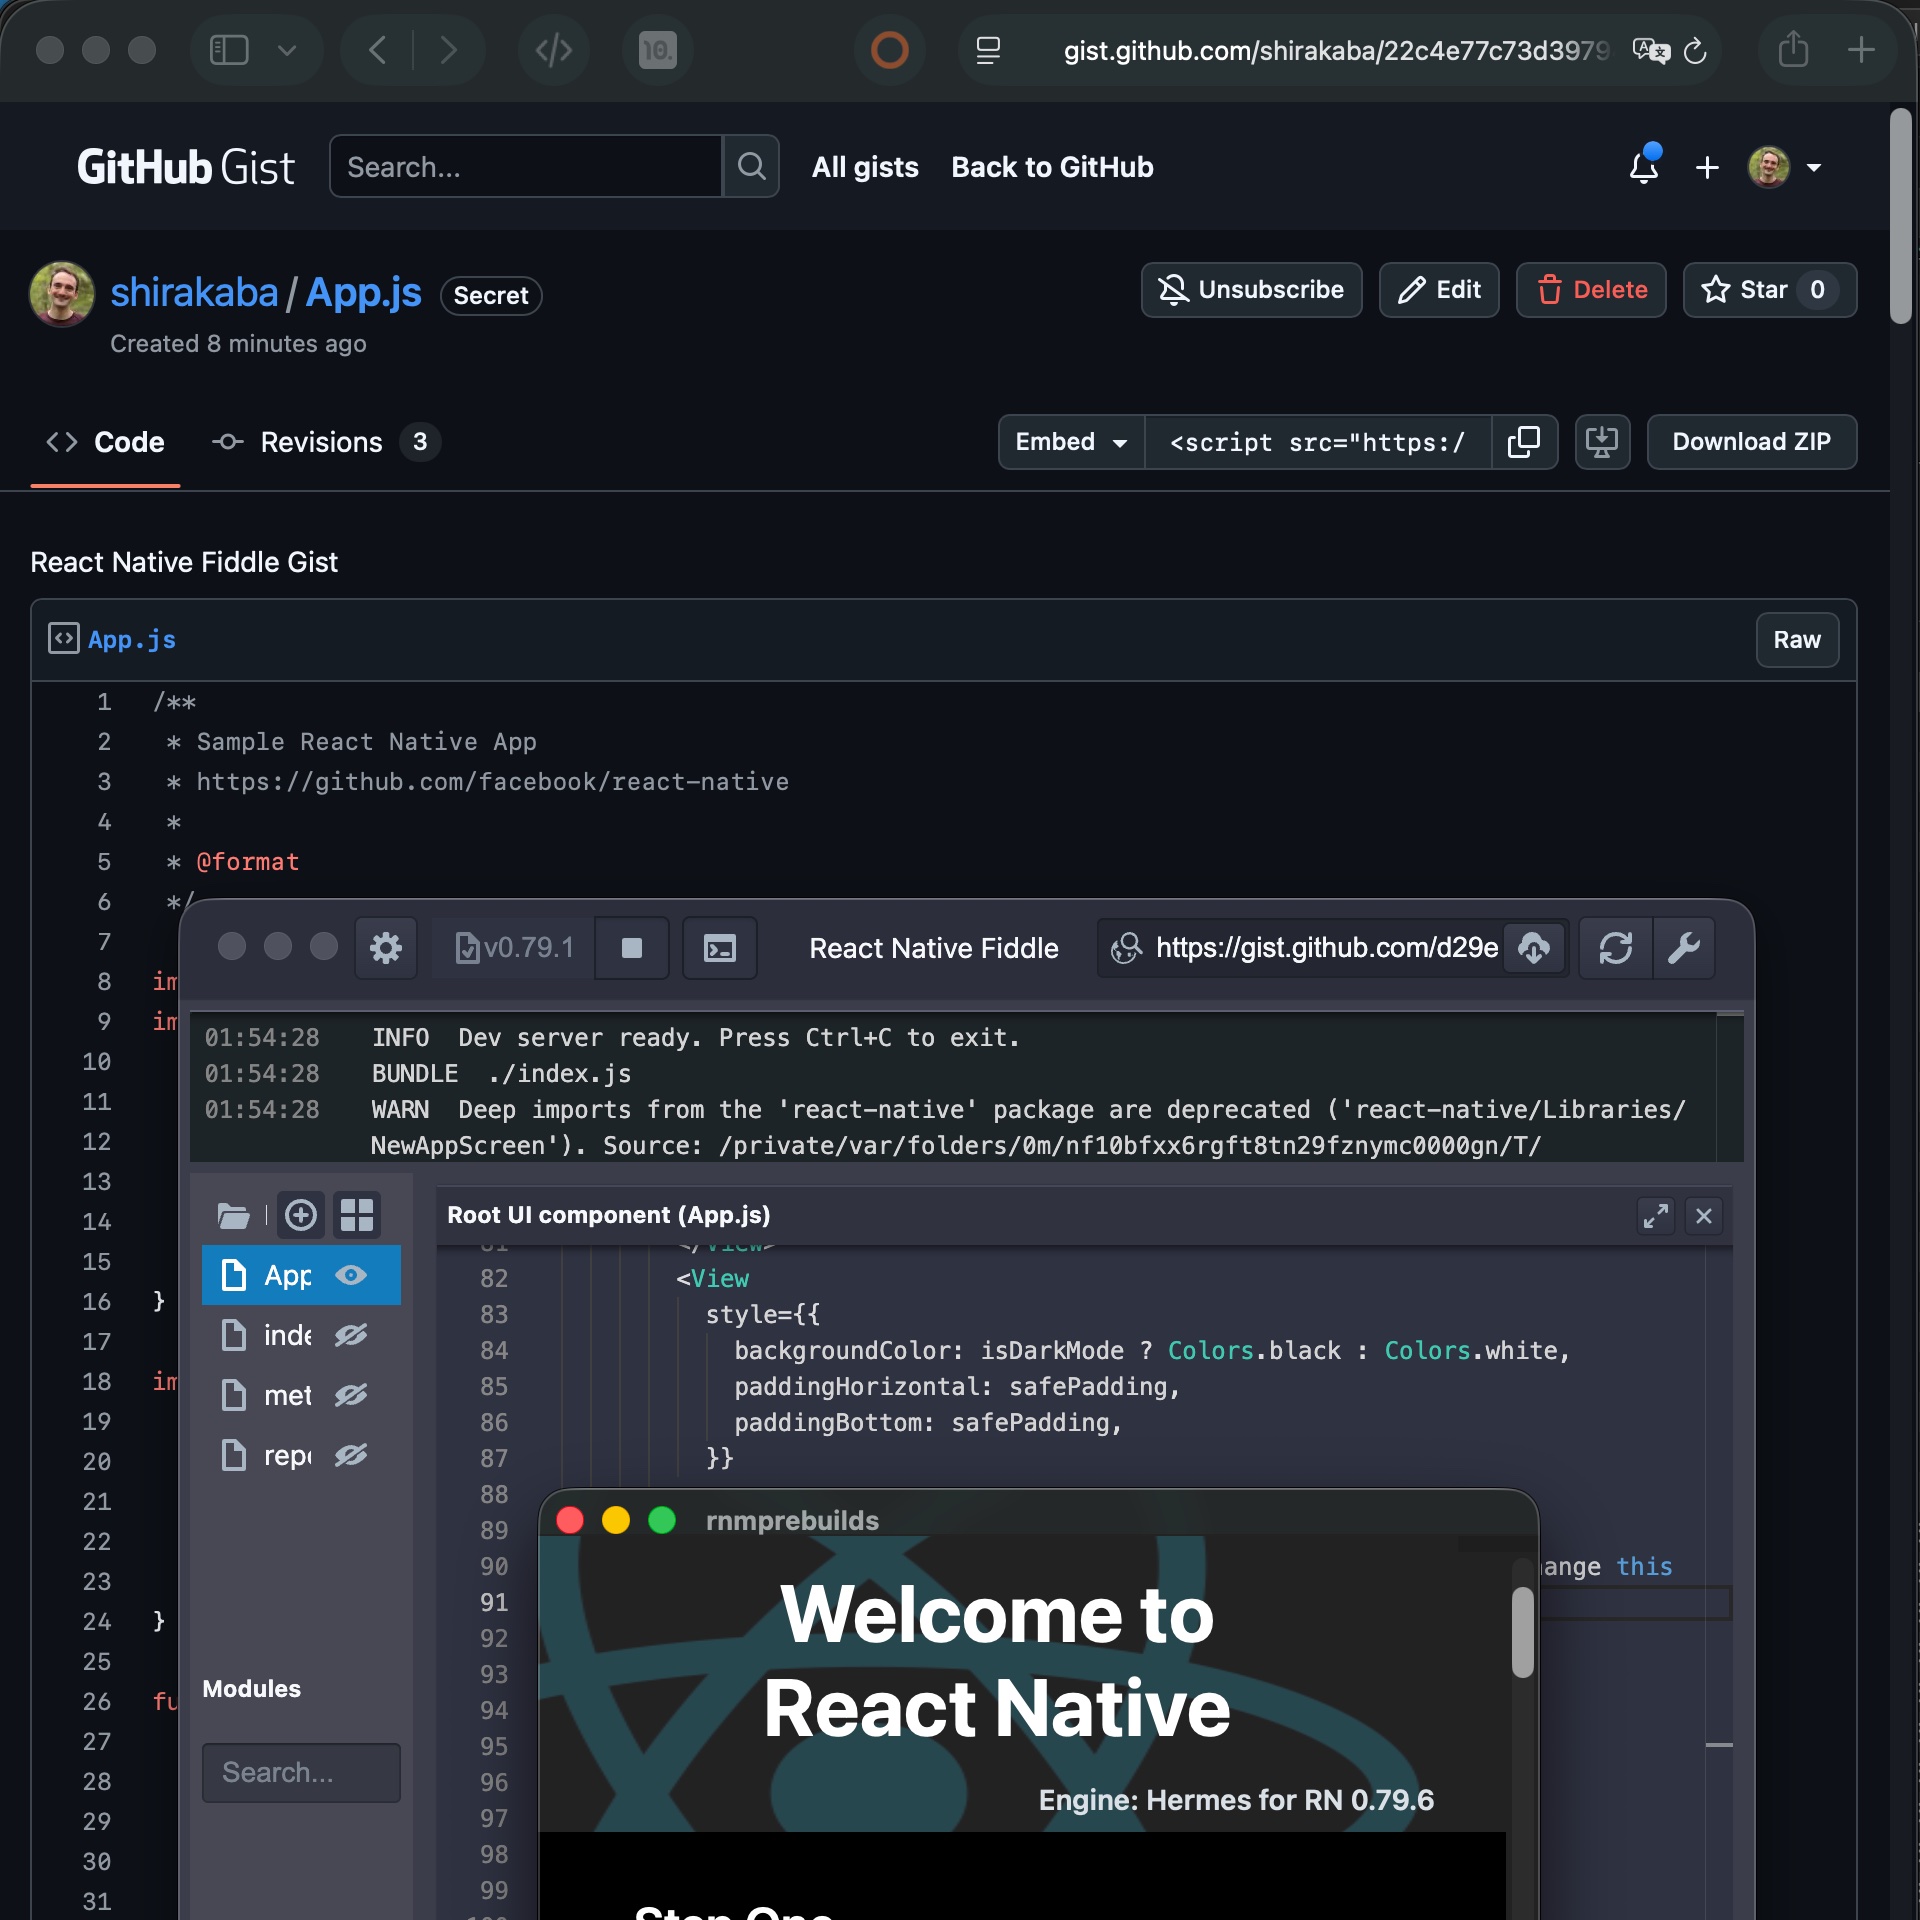Viewport: 1920px width, 1920px height.
Task: Open the orange circle extension in Safari toolbar
Action: (889, 50)
